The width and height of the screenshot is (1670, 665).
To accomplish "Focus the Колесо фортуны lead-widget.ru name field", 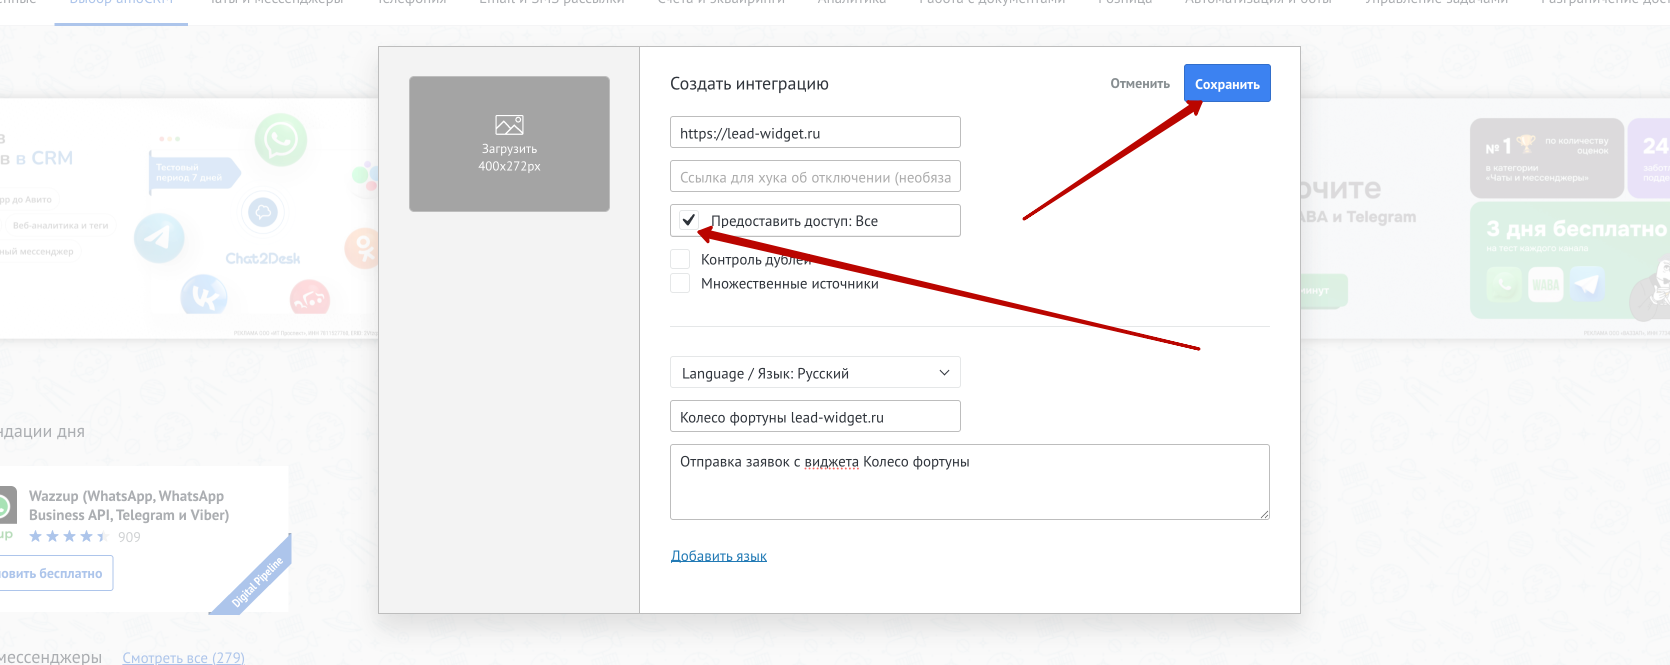I will pos(815,417).
